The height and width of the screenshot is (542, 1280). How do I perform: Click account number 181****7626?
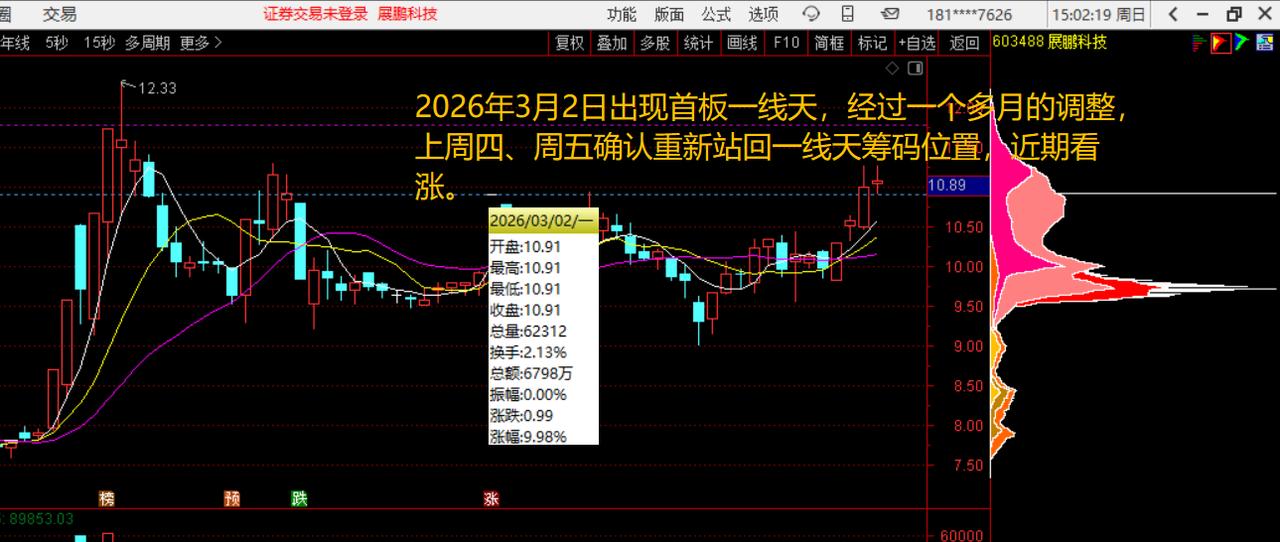[x=969, y=15]
